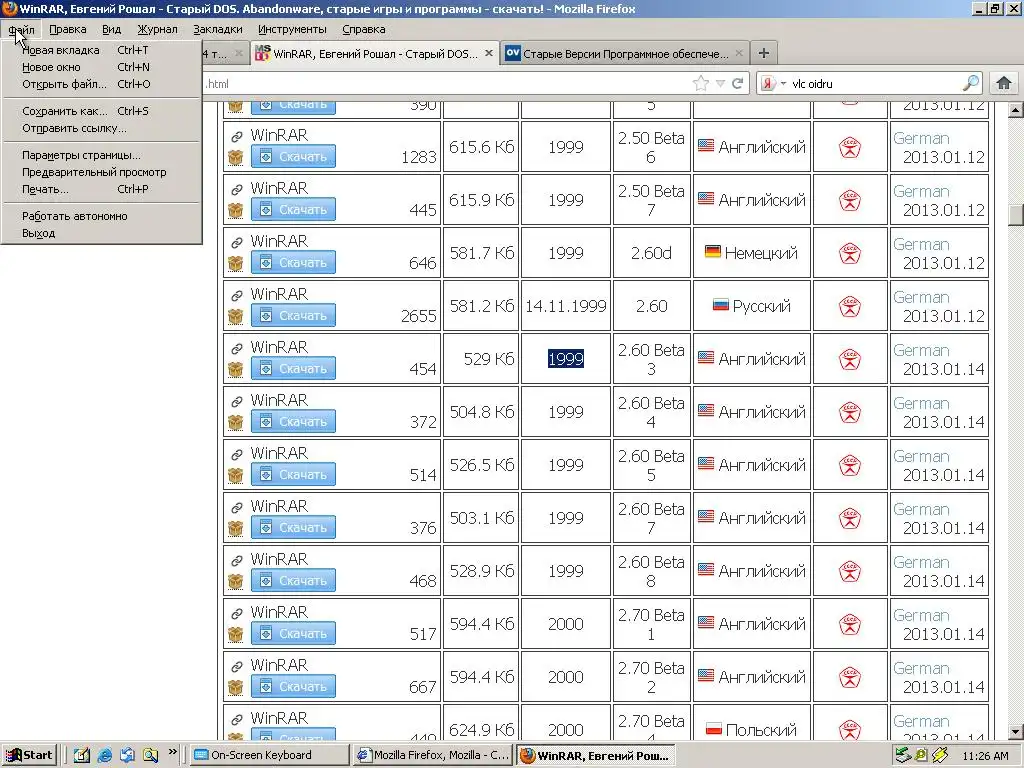Click link icon in 2.50 Beta 6 row
The image size is (1024, 768).
point(236,136)
